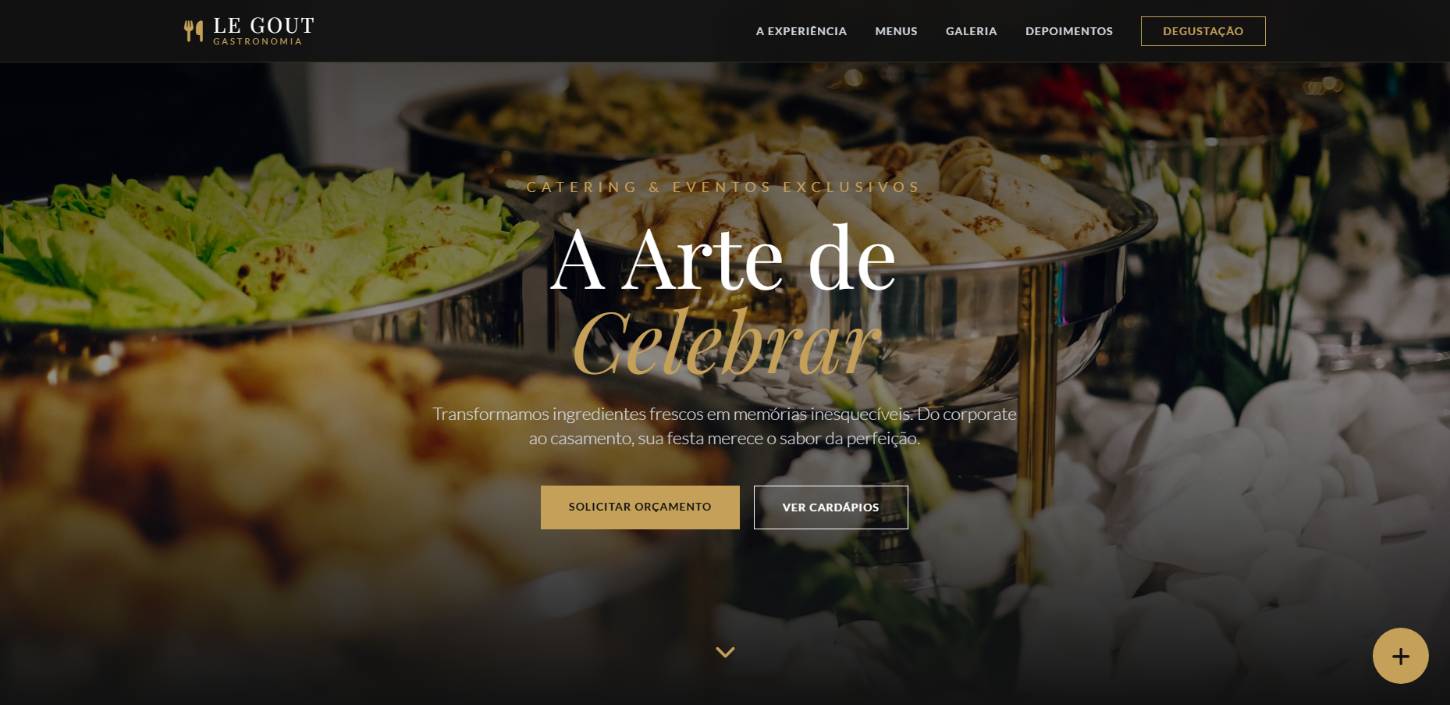Click the fork and knife logo icon

pos(193,31)
